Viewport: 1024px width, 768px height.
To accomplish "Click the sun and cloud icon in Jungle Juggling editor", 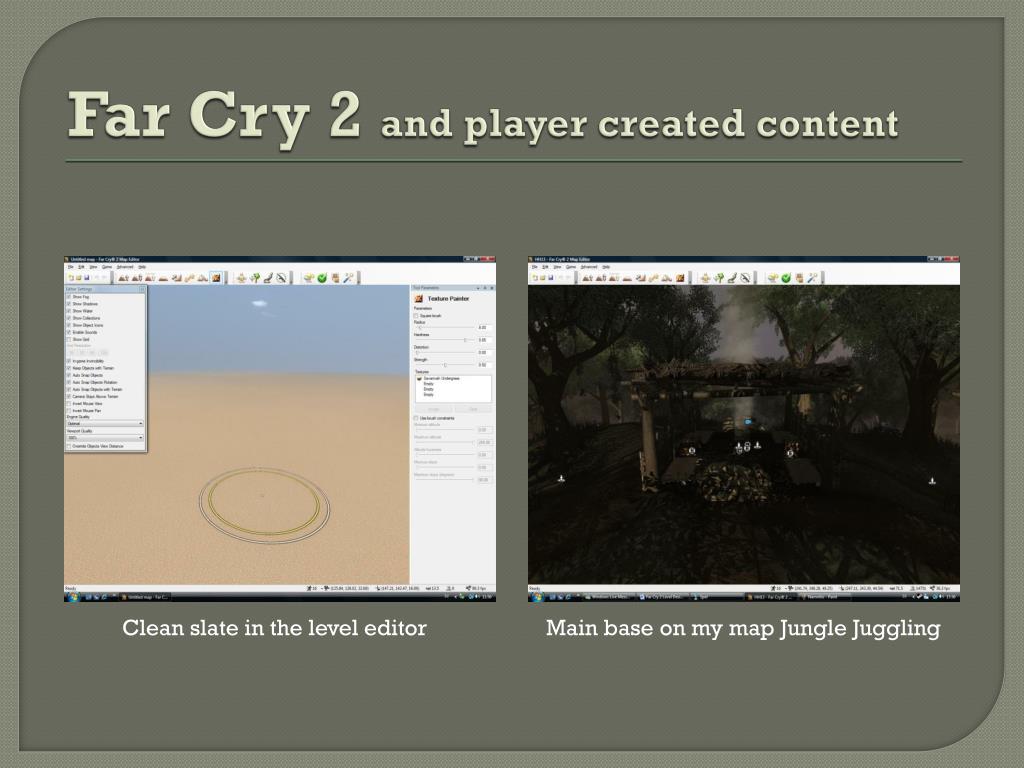I will click(x=773, y=278).
